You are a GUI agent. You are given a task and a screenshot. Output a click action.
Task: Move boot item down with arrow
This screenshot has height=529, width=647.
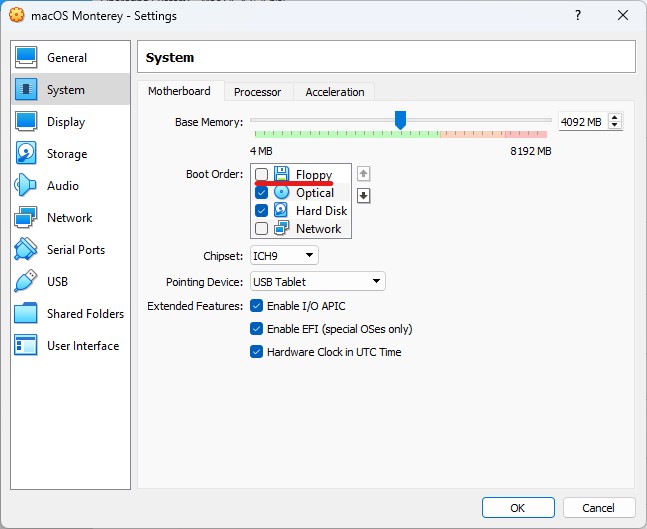click(x=364, y=196)
